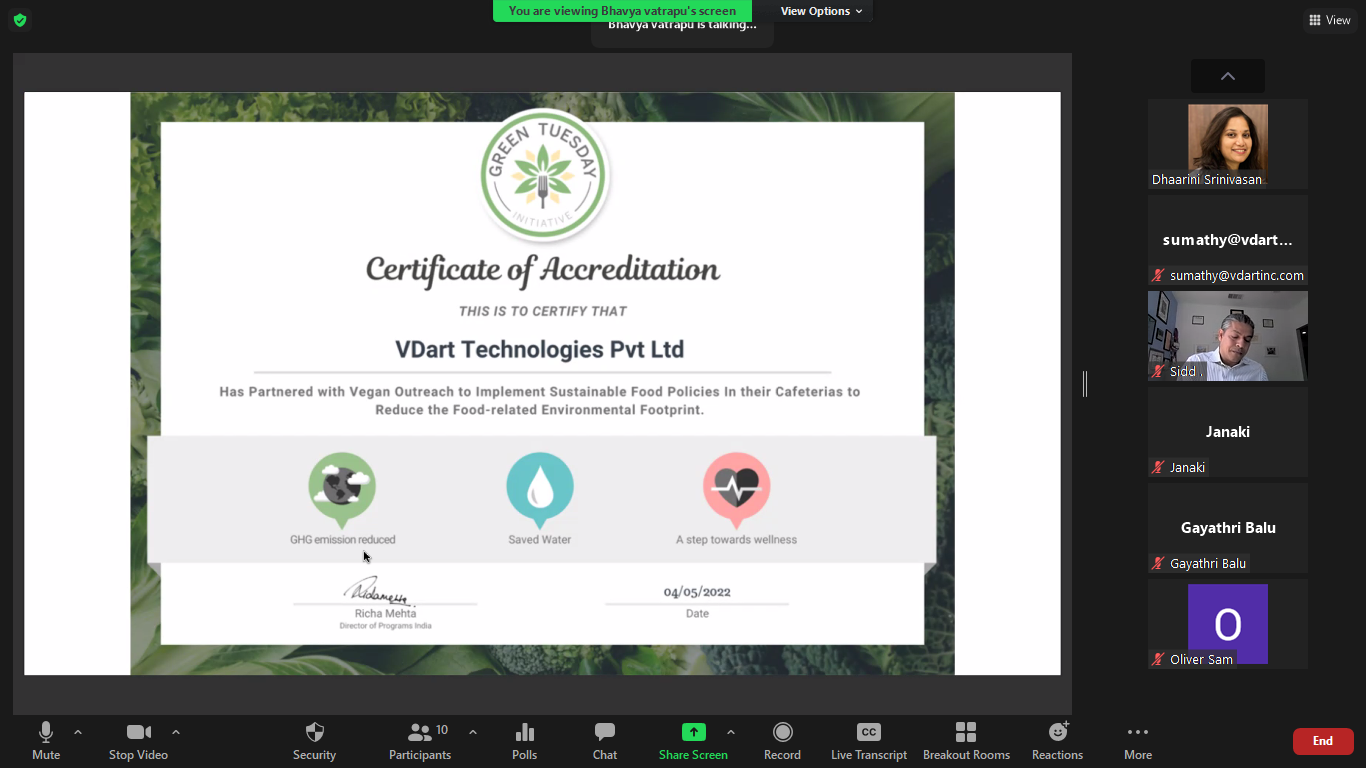Select Sidd's video thumbnail

pos(1228,336)
